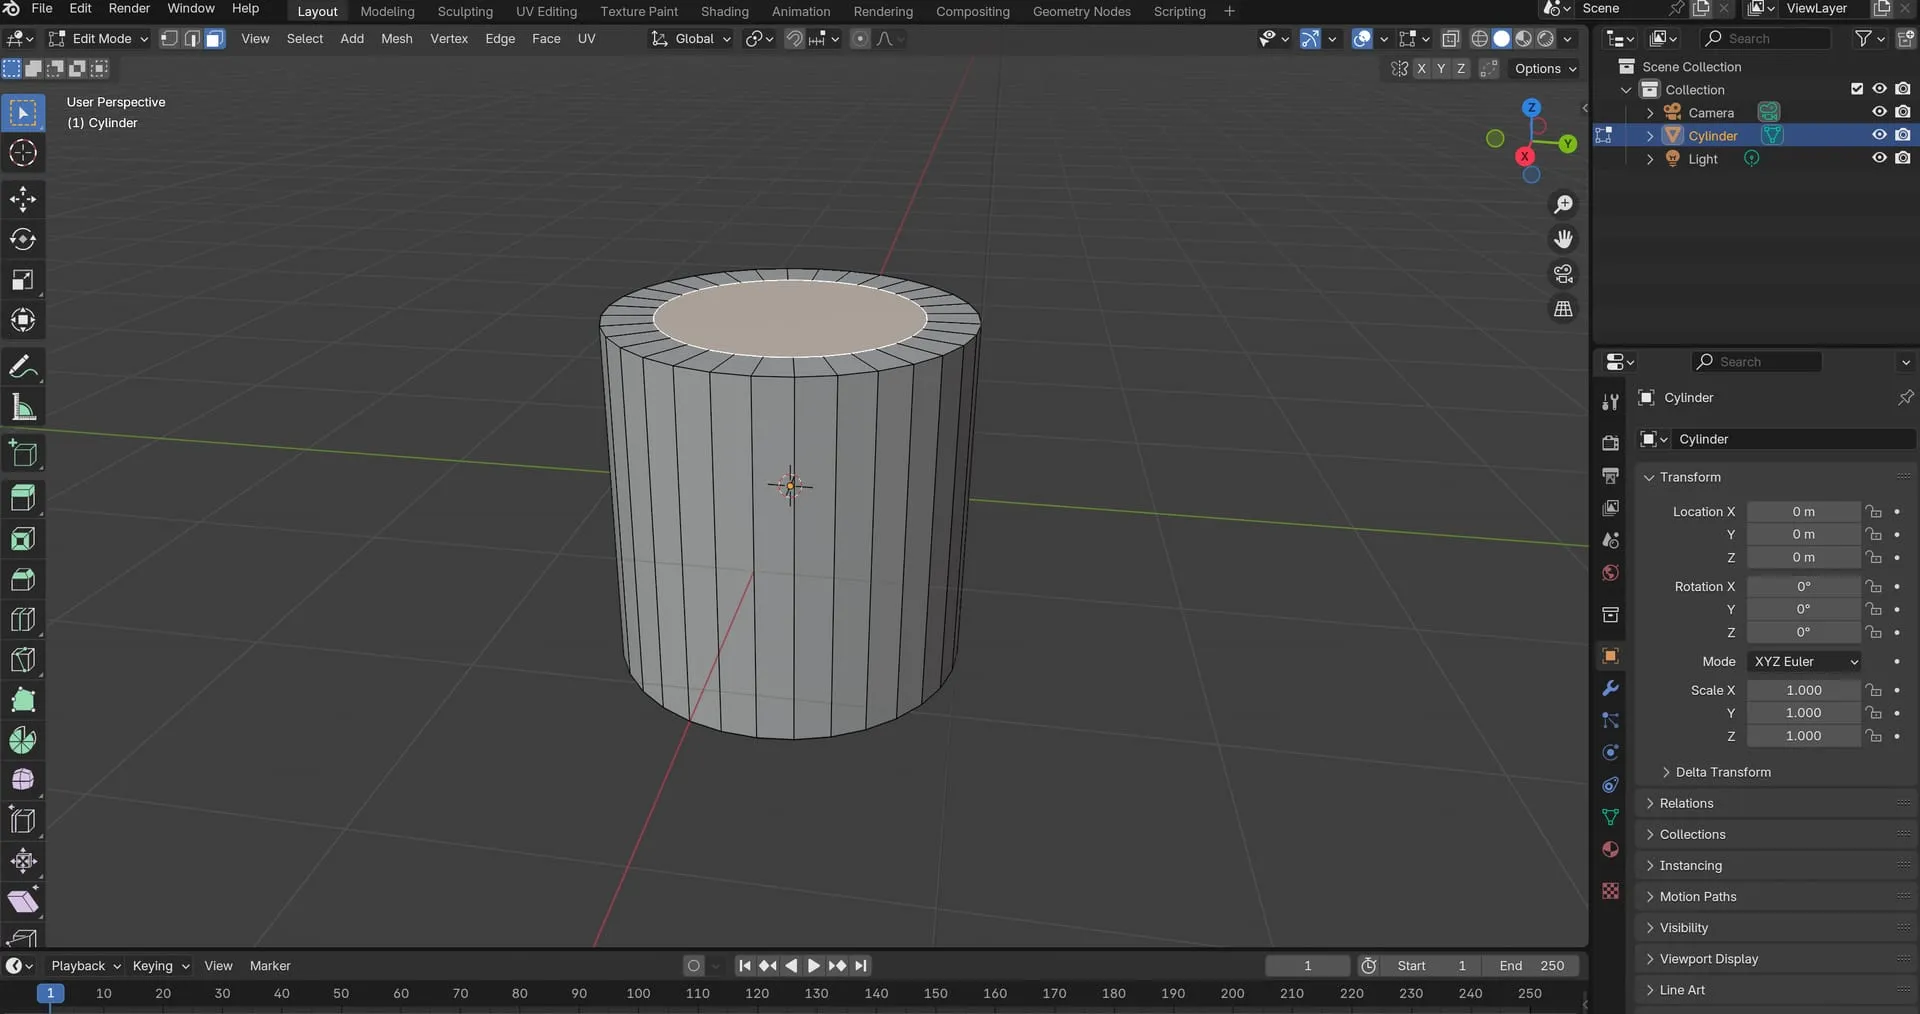
Task: Open the Modifiers wrench tab
Action: (x=1610, y=688)
